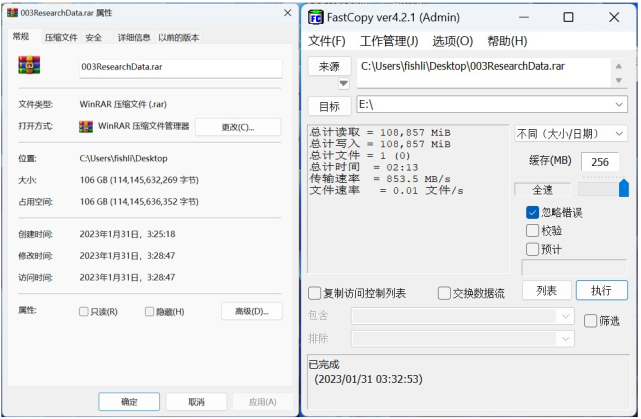Enable the 校验 verify checkbox
The width and height of the screenshot is (641, 419).
tap(532, 231)
